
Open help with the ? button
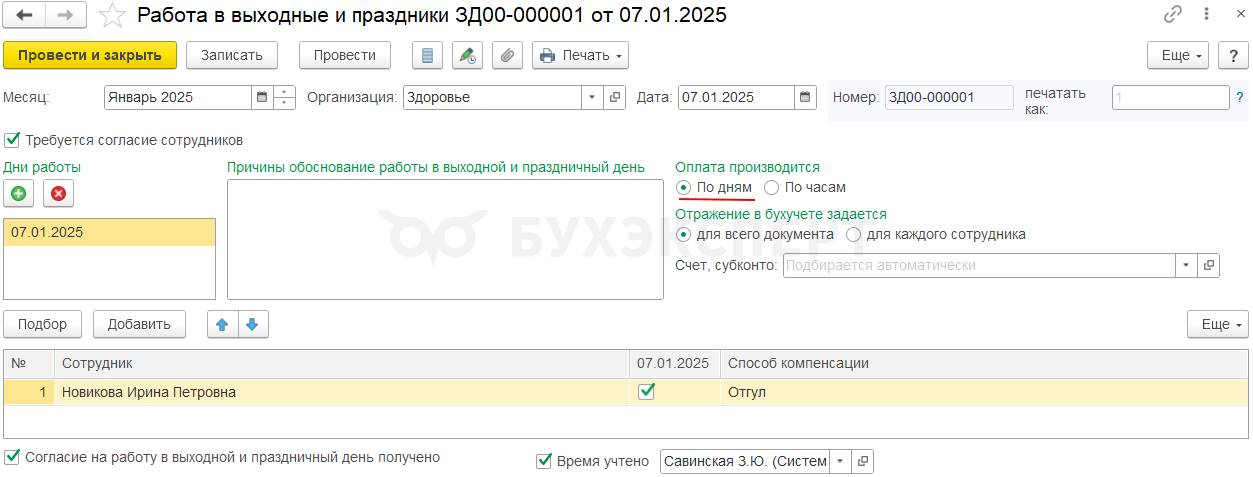coord(1233,55)
